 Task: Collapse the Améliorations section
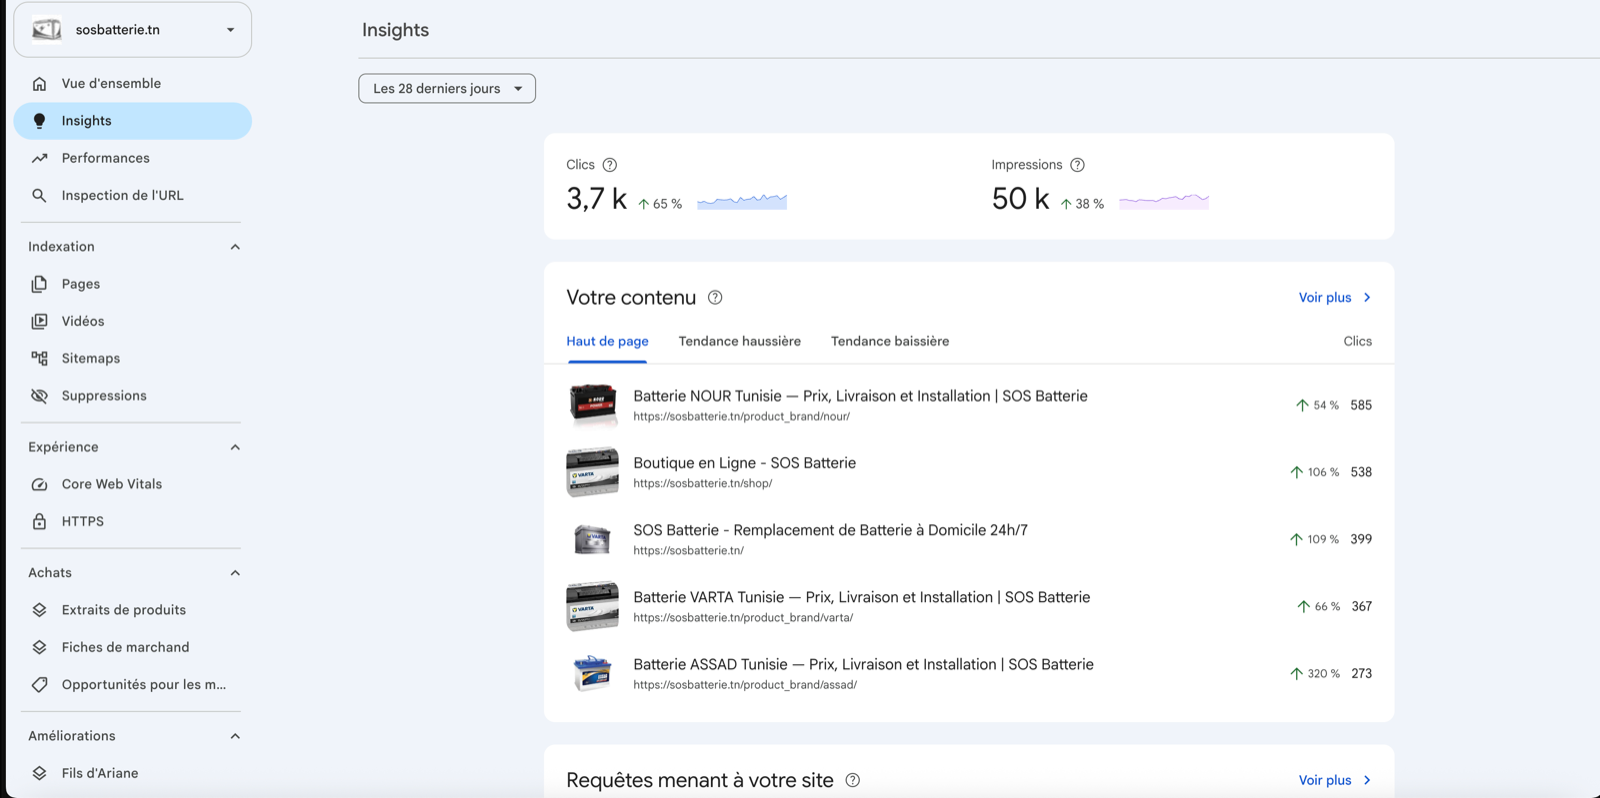coord(235,736)
